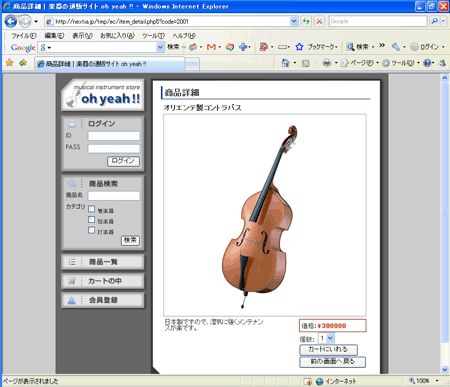Tick the 弦楽器 category checkbox

point(91,220)
